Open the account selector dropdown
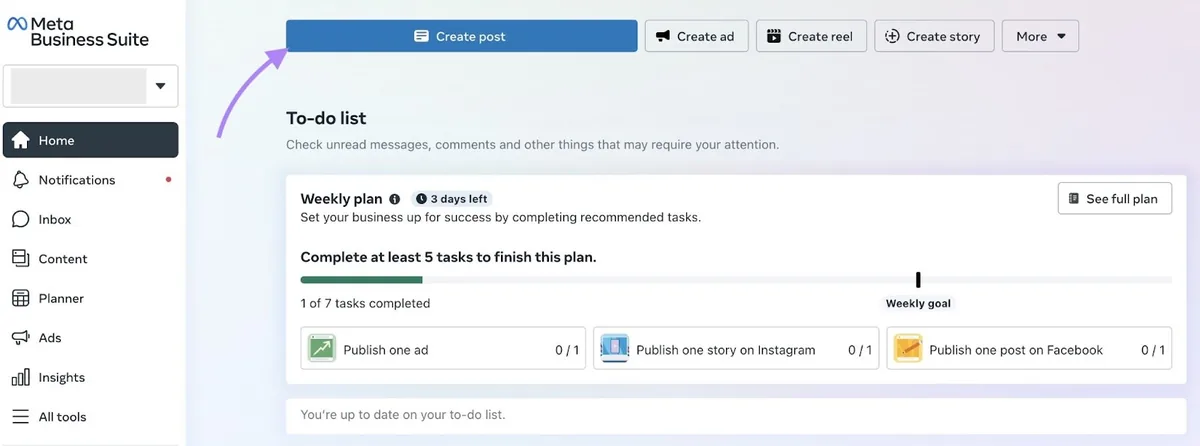1200x446 pixels. [91, 86]
